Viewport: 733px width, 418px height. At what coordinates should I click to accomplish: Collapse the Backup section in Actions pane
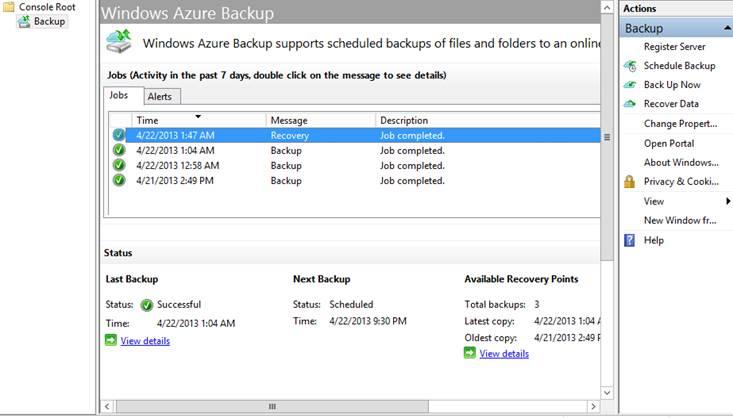(727, 29)
